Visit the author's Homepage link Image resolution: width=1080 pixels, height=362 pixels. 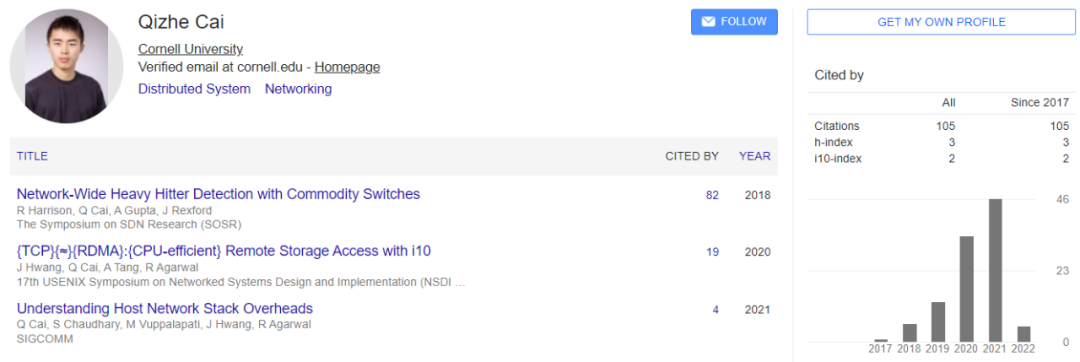[x=347, y=67]
